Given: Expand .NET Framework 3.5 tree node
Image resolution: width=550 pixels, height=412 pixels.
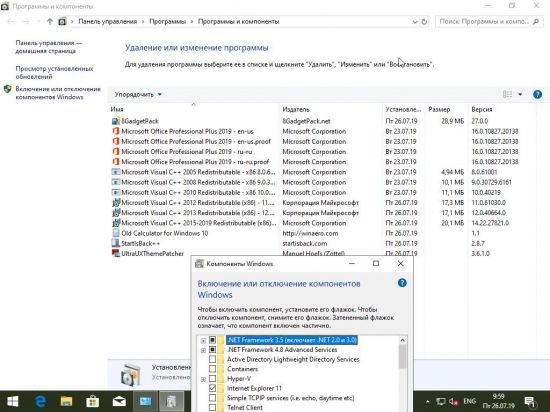Looking at the screenshot, I should click(203, 340).
